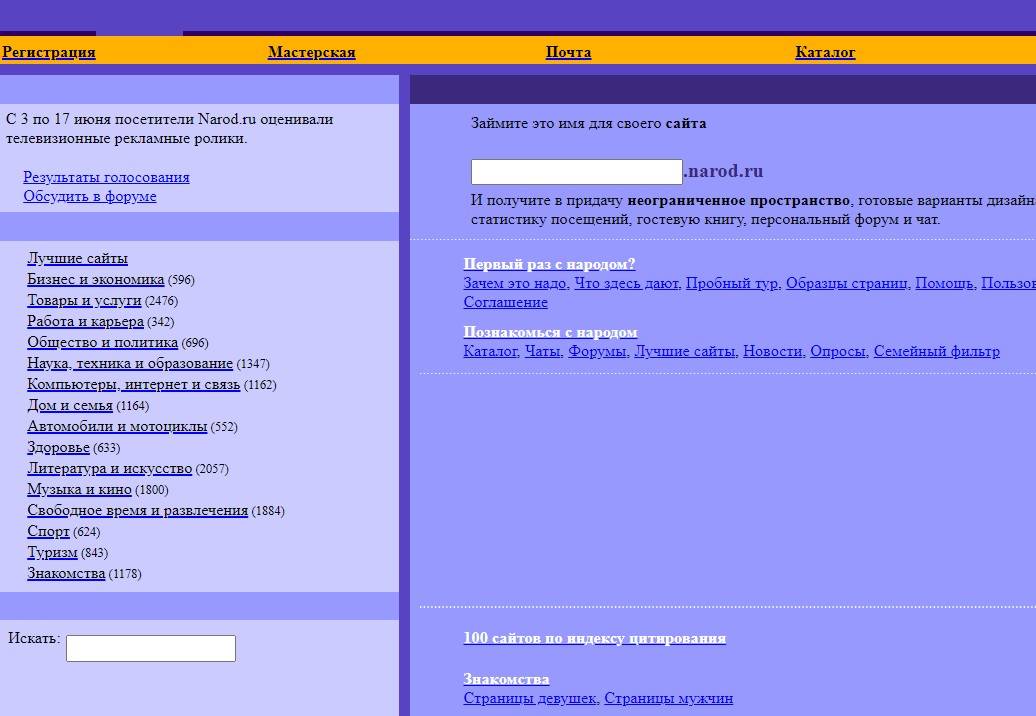Click the Первый раз с народом? heading
The image size is (1036, 716).
[549, 264]
